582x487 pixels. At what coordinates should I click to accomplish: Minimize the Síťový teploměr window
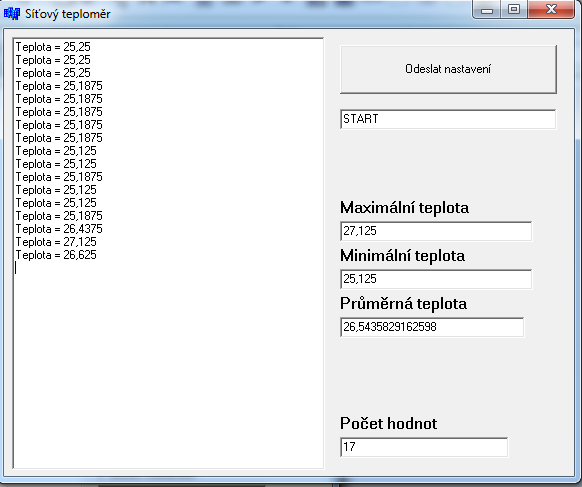point(487,9)
